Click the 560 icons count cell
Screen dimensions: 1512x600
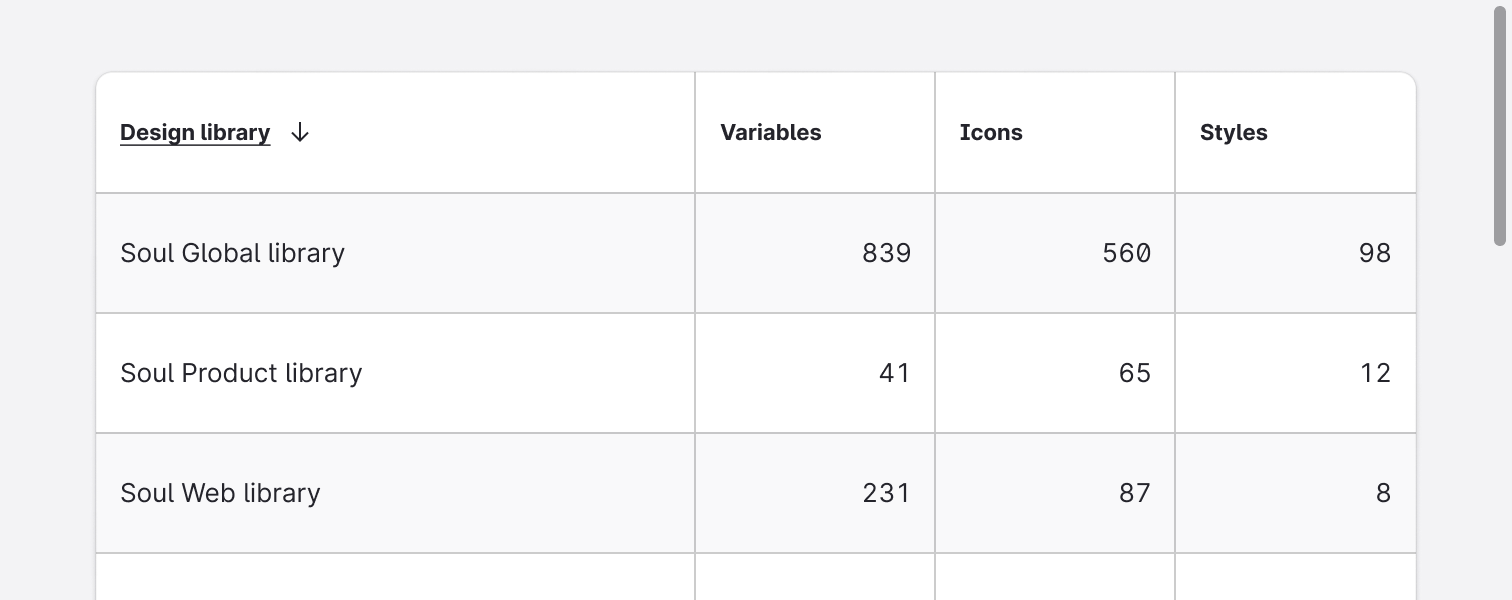(x=1128, y=253)
